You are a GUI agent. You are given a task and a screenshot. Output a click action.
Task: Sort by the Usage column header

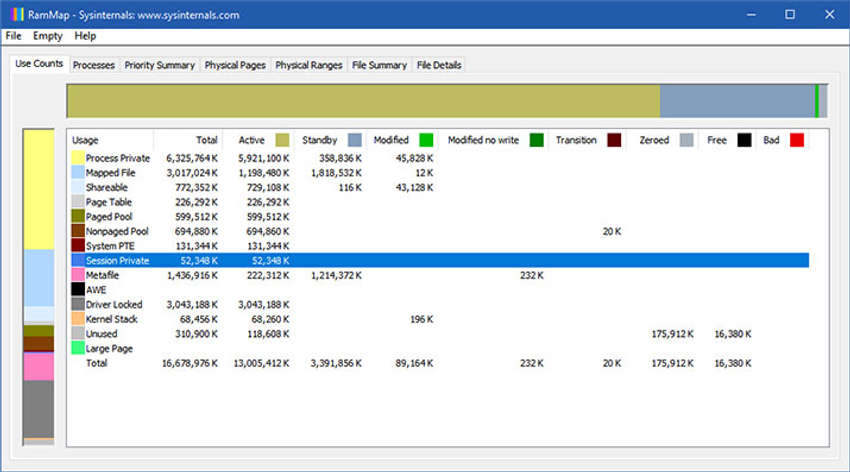(x=85, y=140)
